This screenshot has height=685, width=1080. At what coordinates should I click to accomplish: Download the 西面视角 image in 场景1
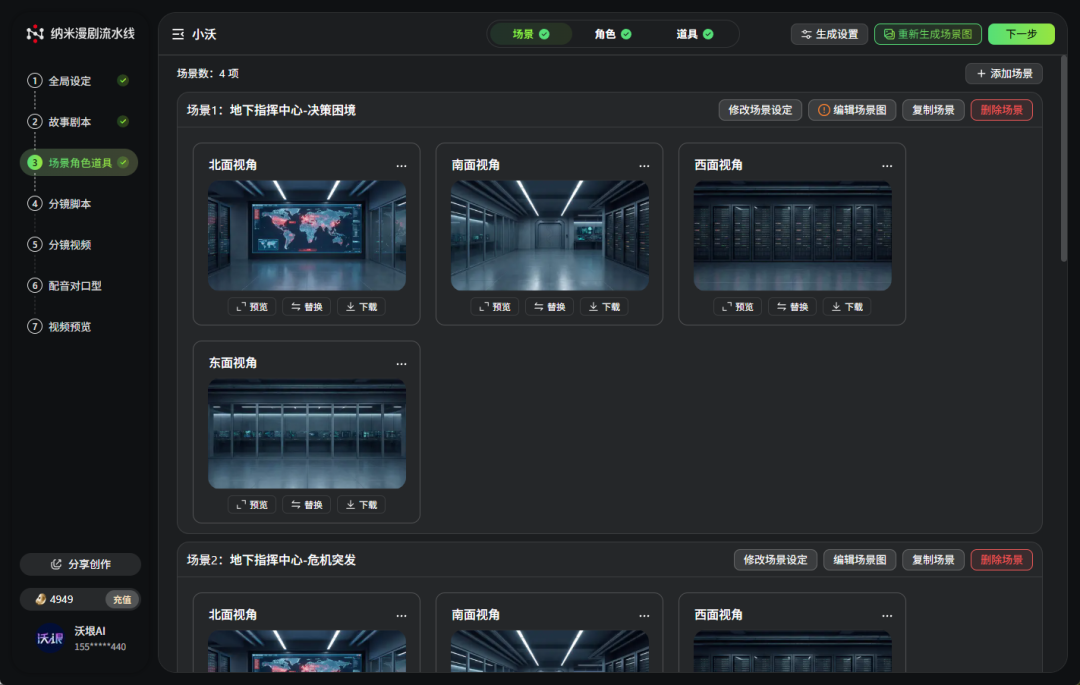(x=846, y=307)
